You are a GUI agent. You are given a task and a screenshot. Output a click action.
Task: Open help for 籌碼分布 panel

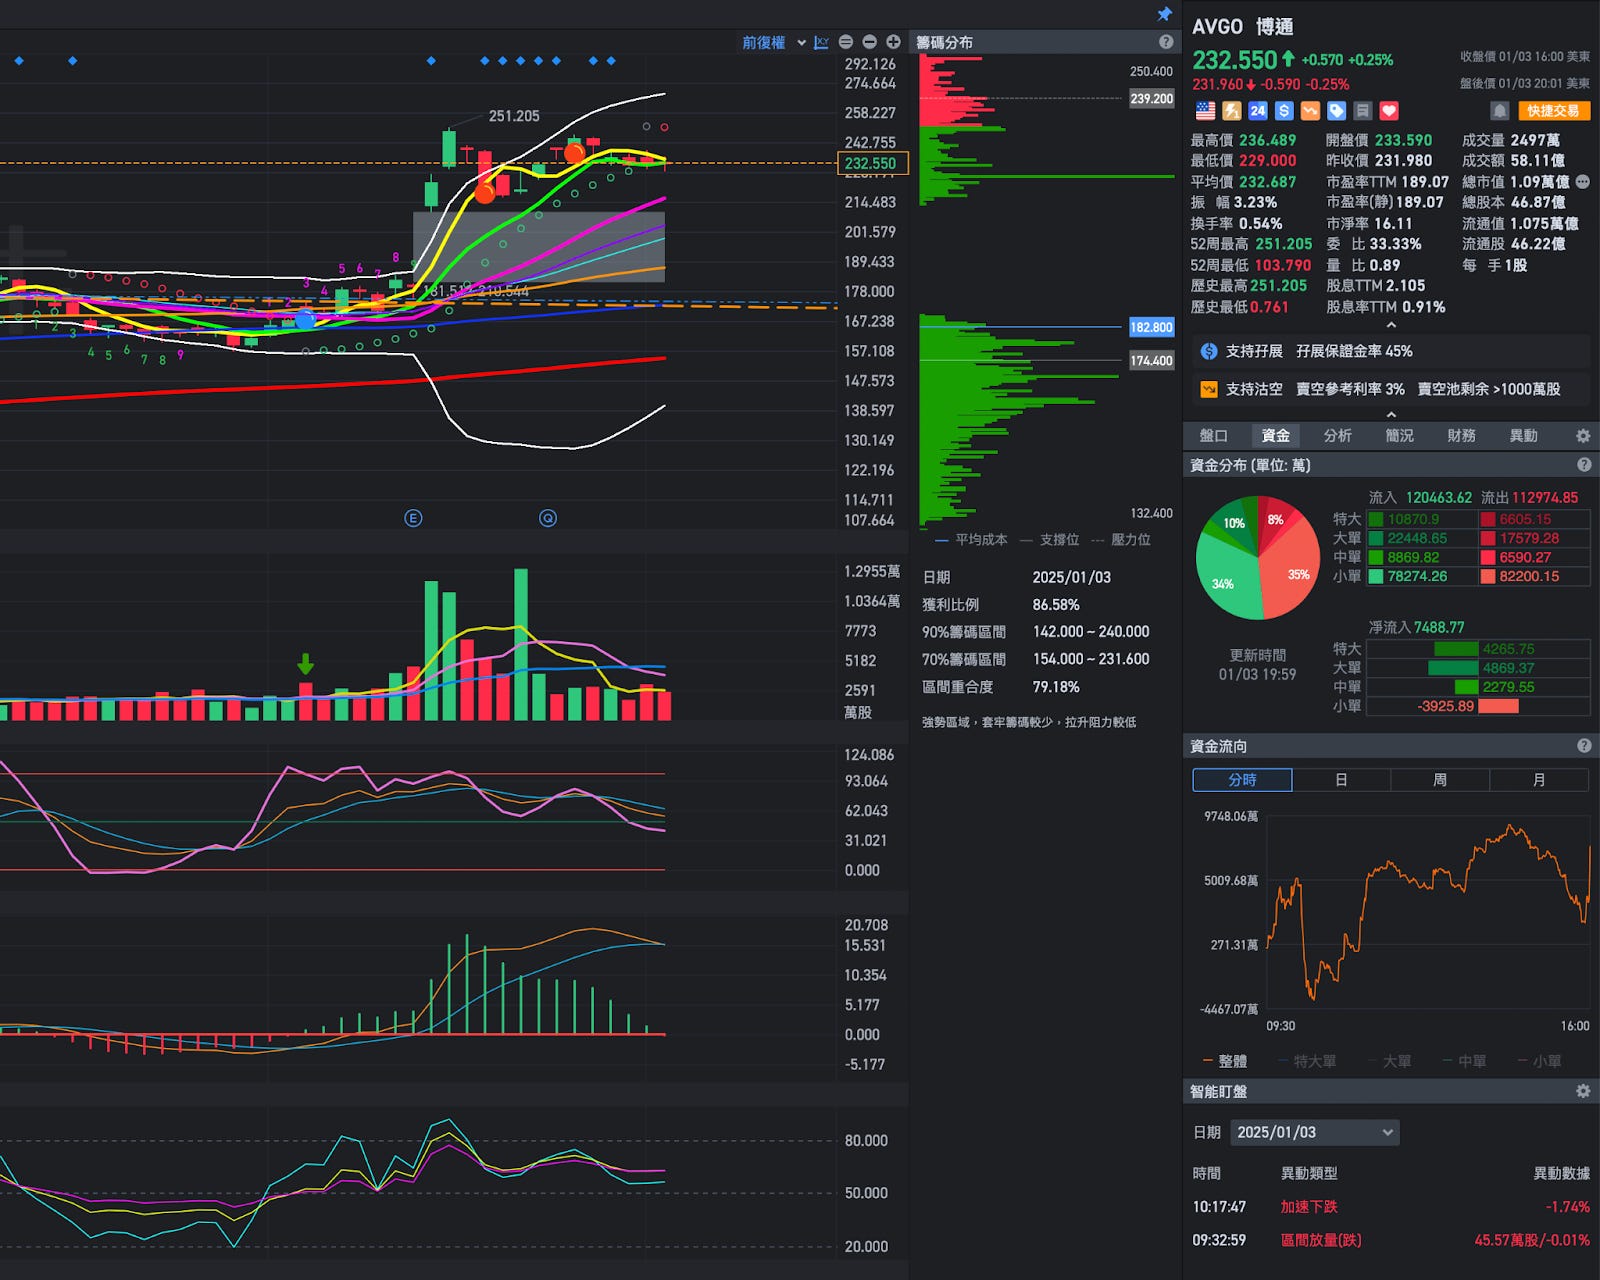pyautogui.click(x=1166, y=42)
